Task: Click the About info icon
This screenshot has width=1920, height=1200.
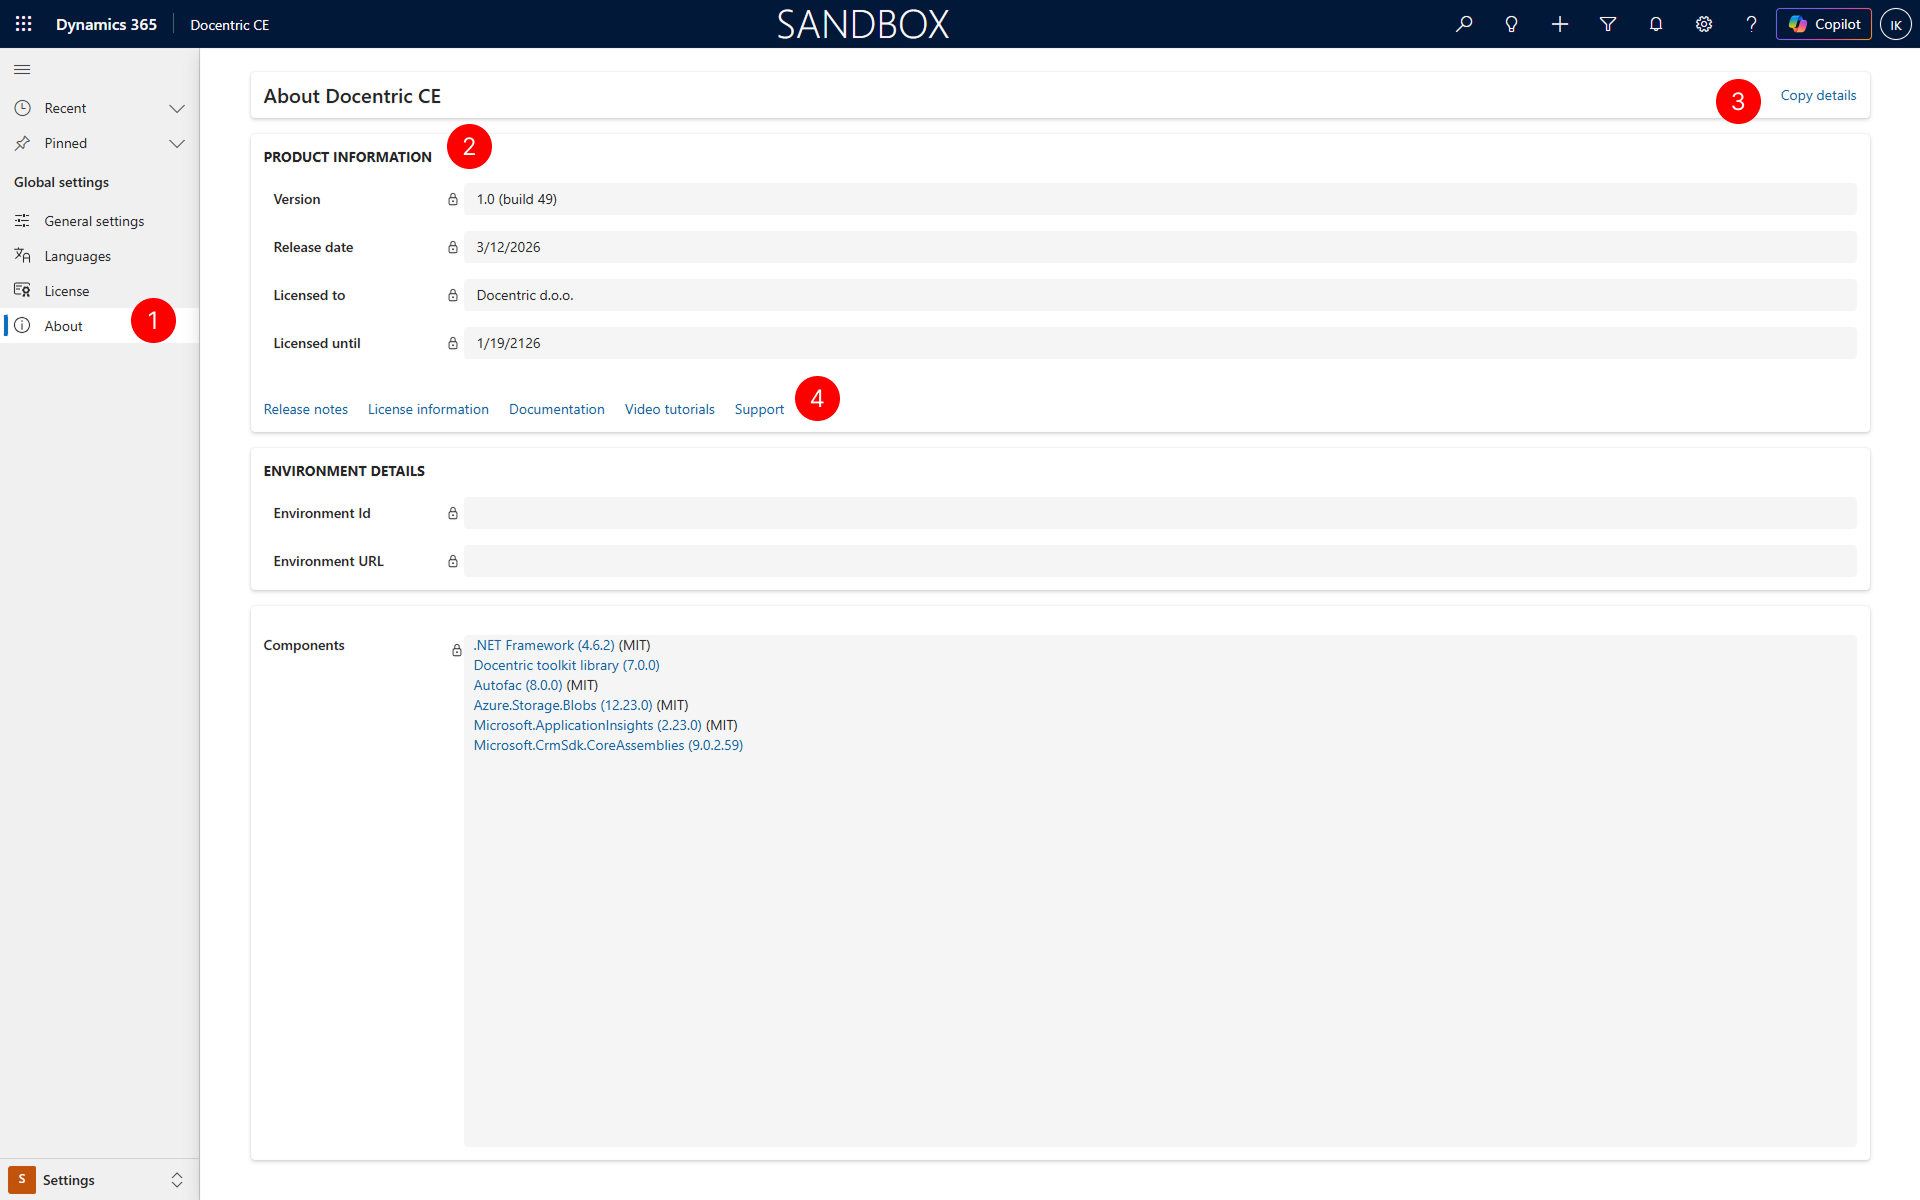Action: pyautogui.click(x=22, y=326)
